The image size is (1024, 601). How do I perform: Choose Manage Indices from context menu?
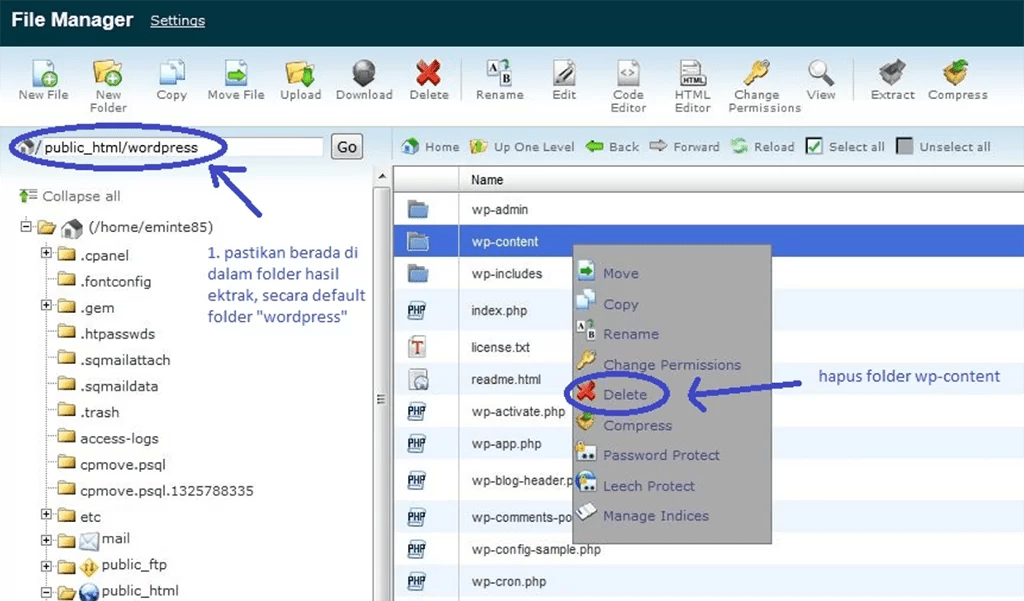[643, 516]
